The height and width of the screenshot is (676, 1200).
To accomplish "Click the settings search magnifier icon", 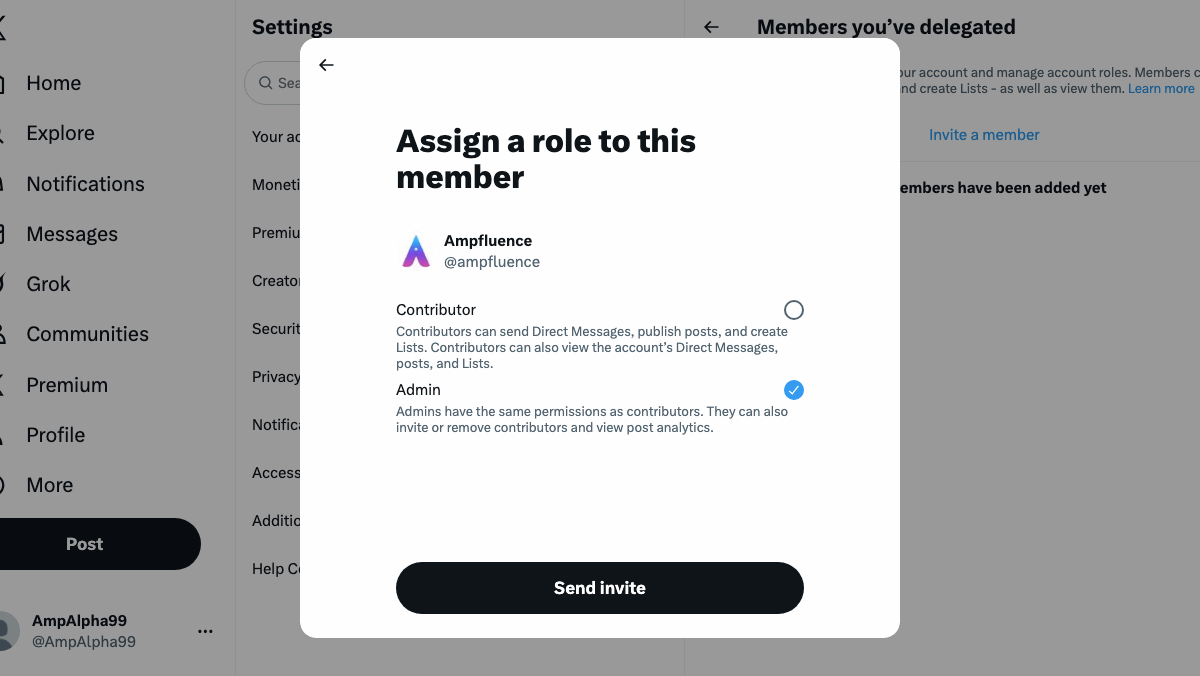I will click(x=266, y=83).
